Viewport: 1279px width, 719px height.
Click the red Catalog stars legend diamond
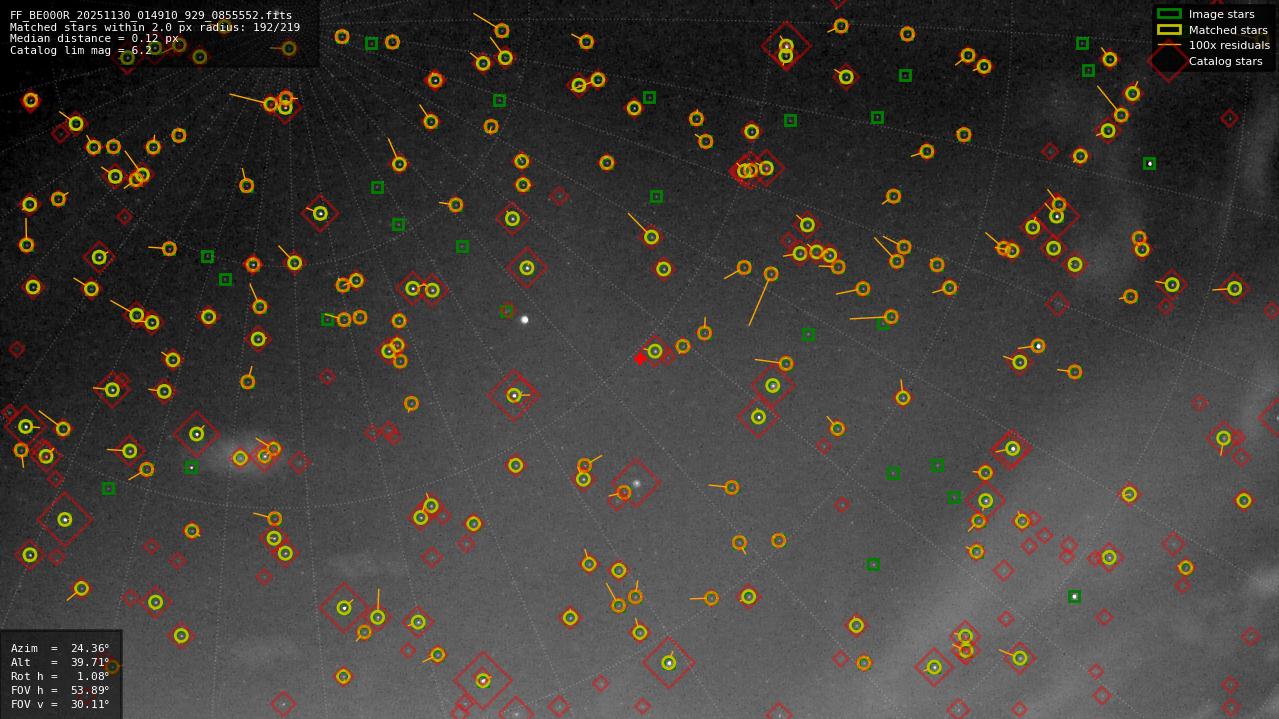1169,61
